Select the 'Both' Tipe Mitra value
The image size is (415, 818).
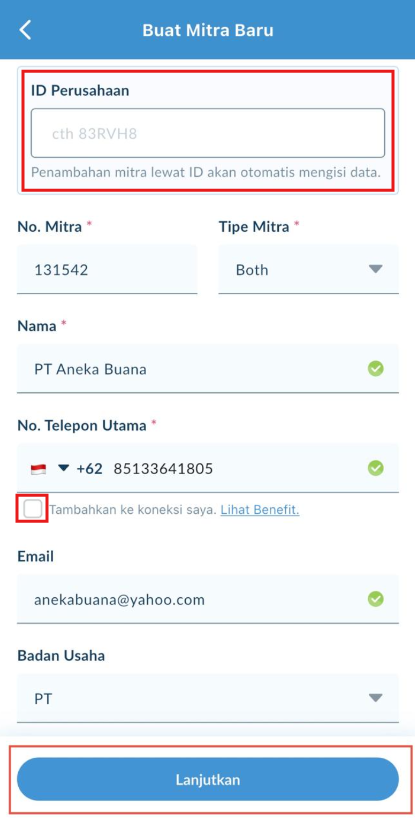(252, 270)
